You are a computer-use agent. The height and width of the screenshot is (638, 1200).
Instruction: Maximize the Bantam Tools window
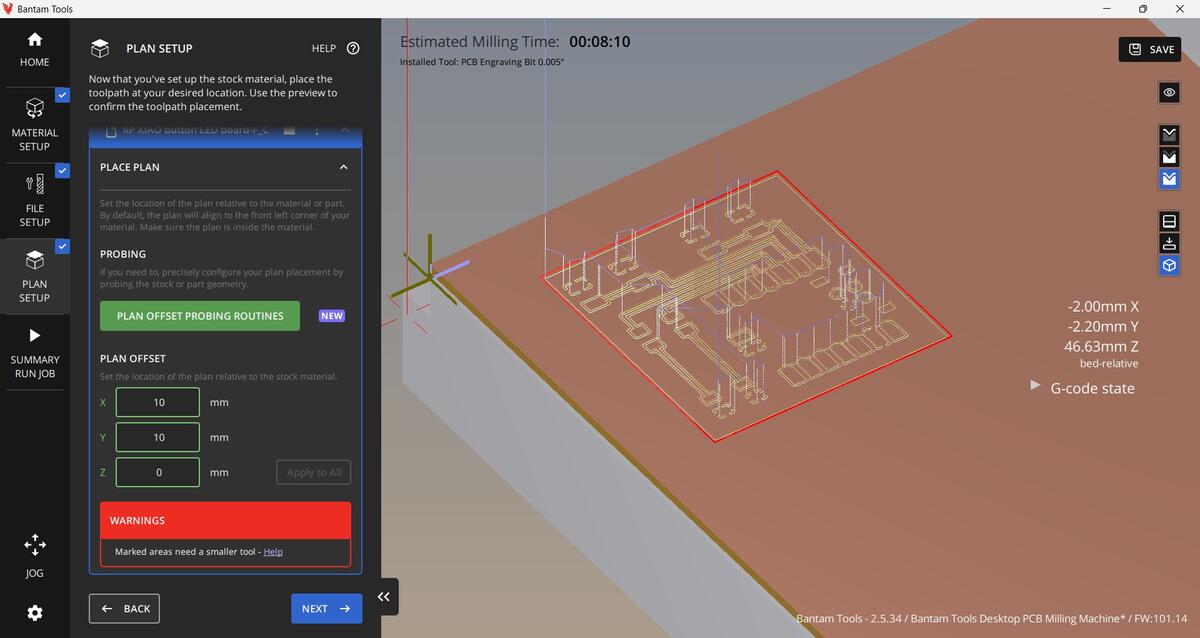1142,8
